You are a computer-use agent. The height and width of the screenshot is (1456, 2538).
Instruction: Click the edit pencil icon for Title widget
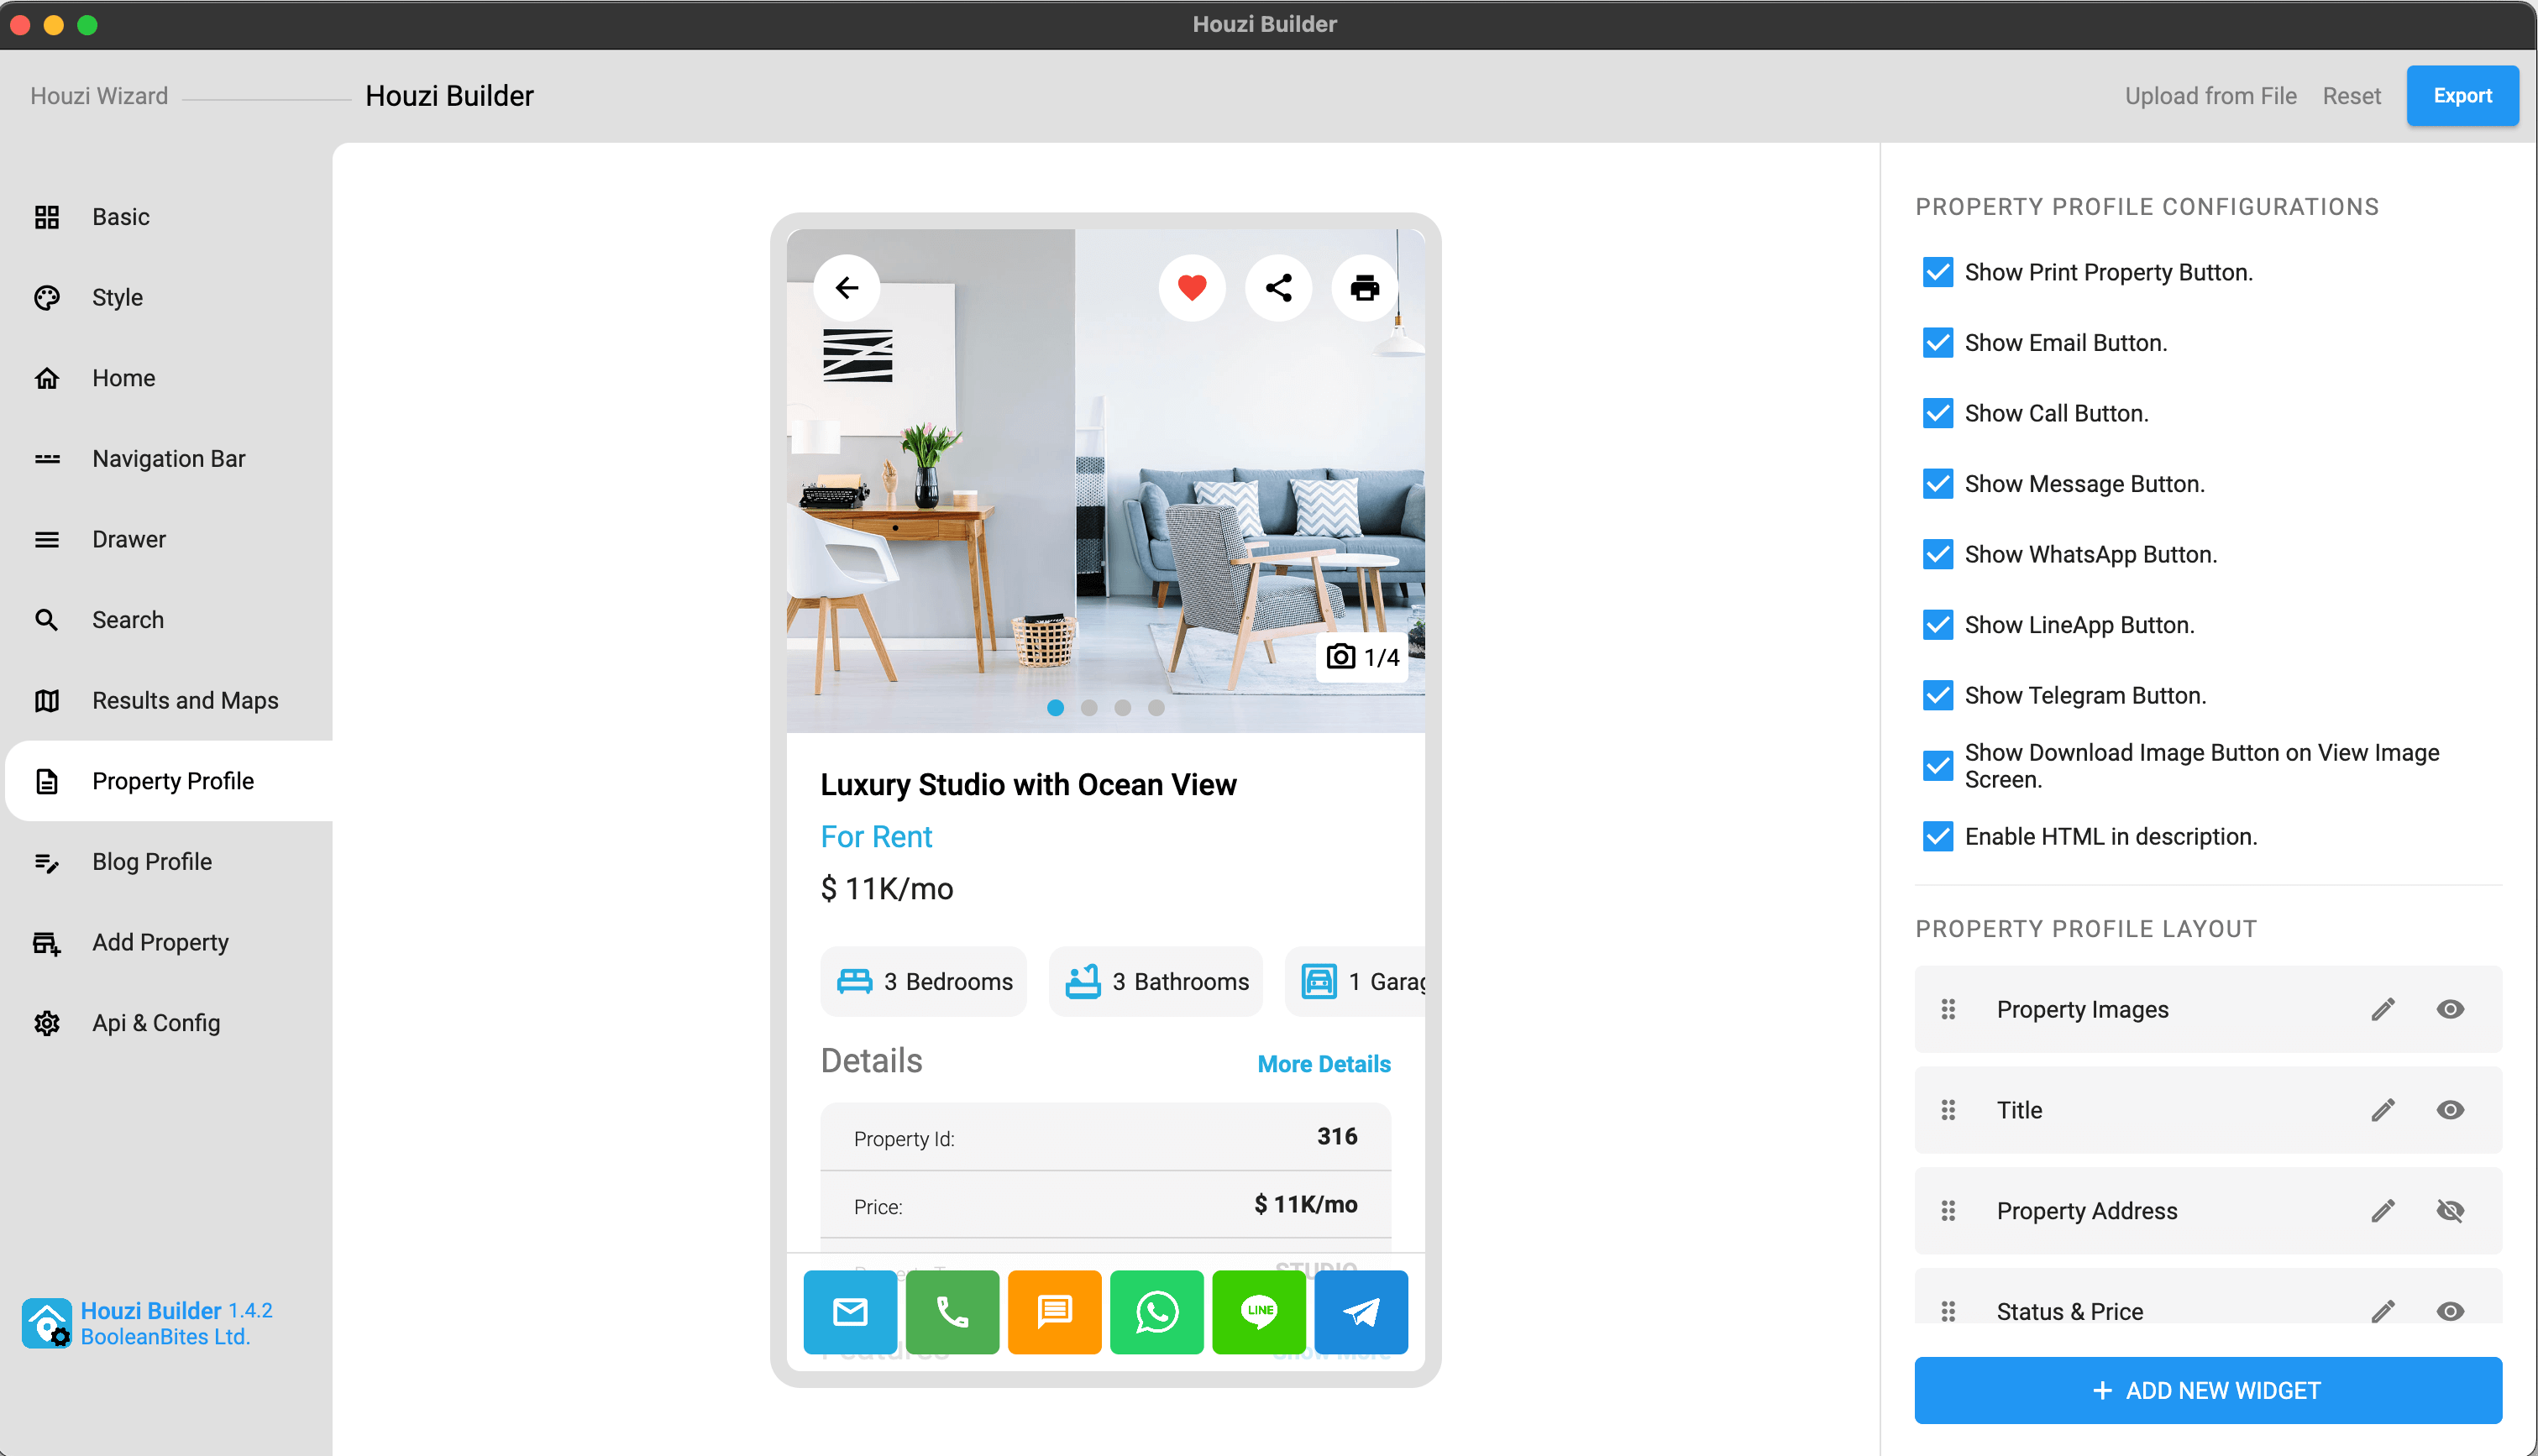click(x=2383, y=1109)
